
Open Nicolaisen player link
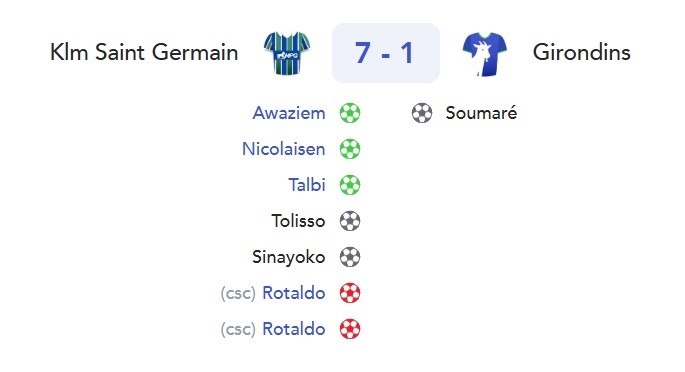[284, 149]
